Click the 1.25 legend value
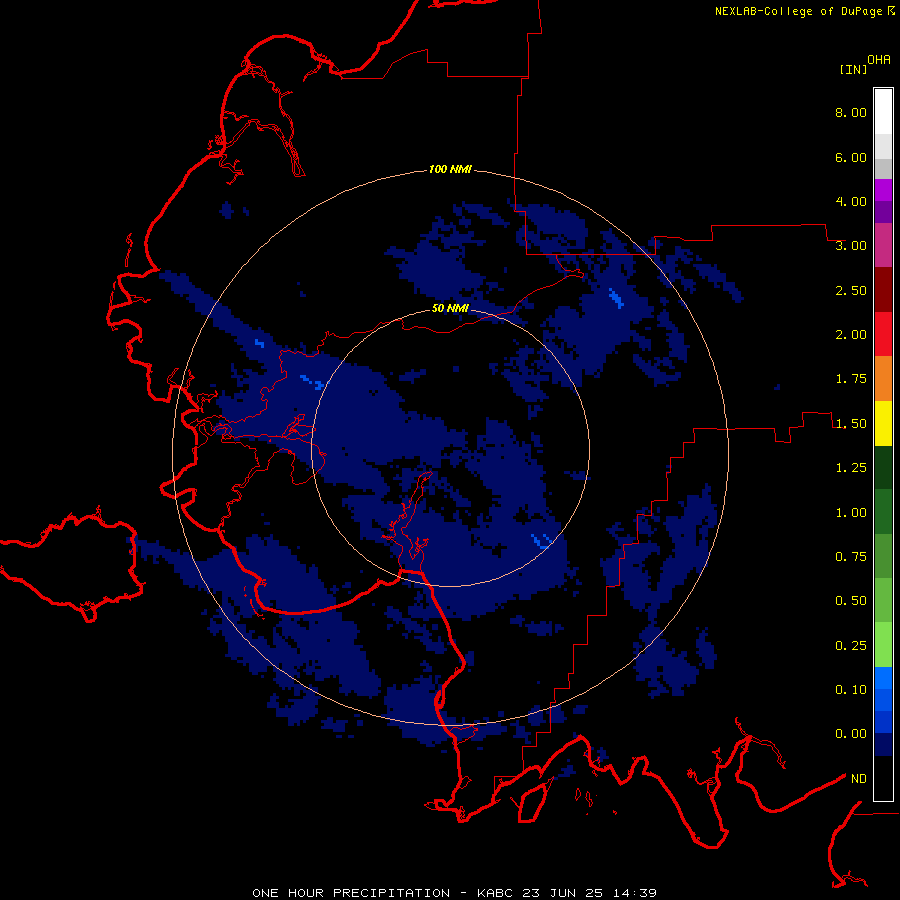900x900 pixels. (851, 468)
